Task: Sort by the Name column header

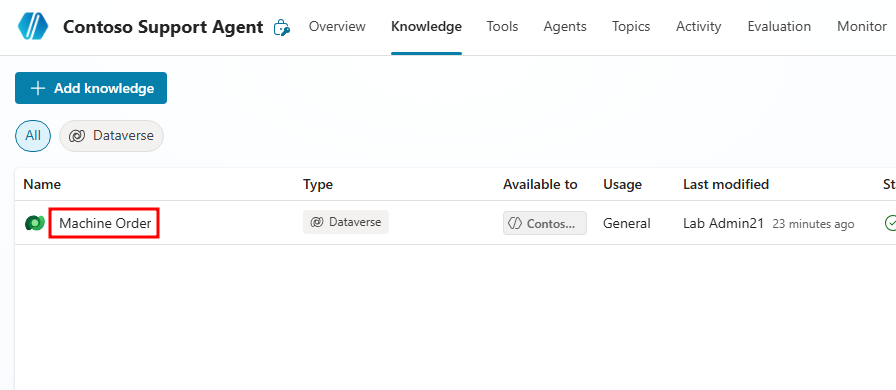Action: [x=42, y=184]
